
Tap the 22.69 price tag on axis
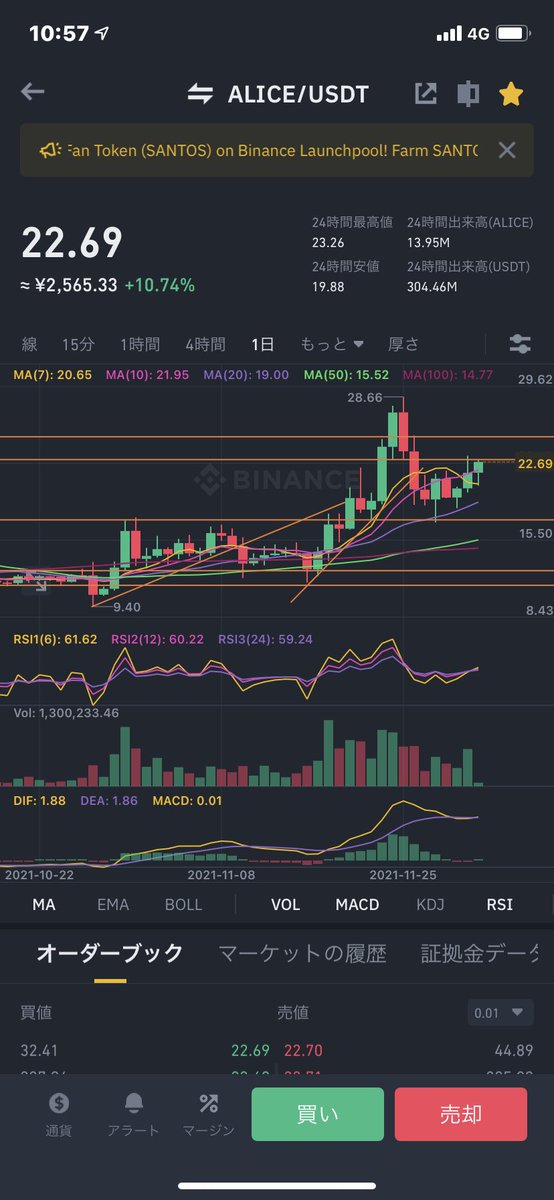pos(535,464)
